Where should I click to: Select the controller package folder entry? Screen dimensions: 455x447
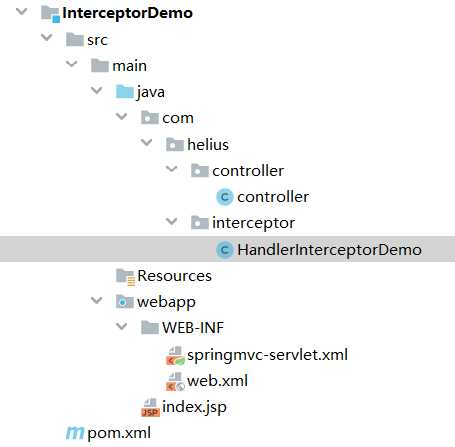point(248,171)
